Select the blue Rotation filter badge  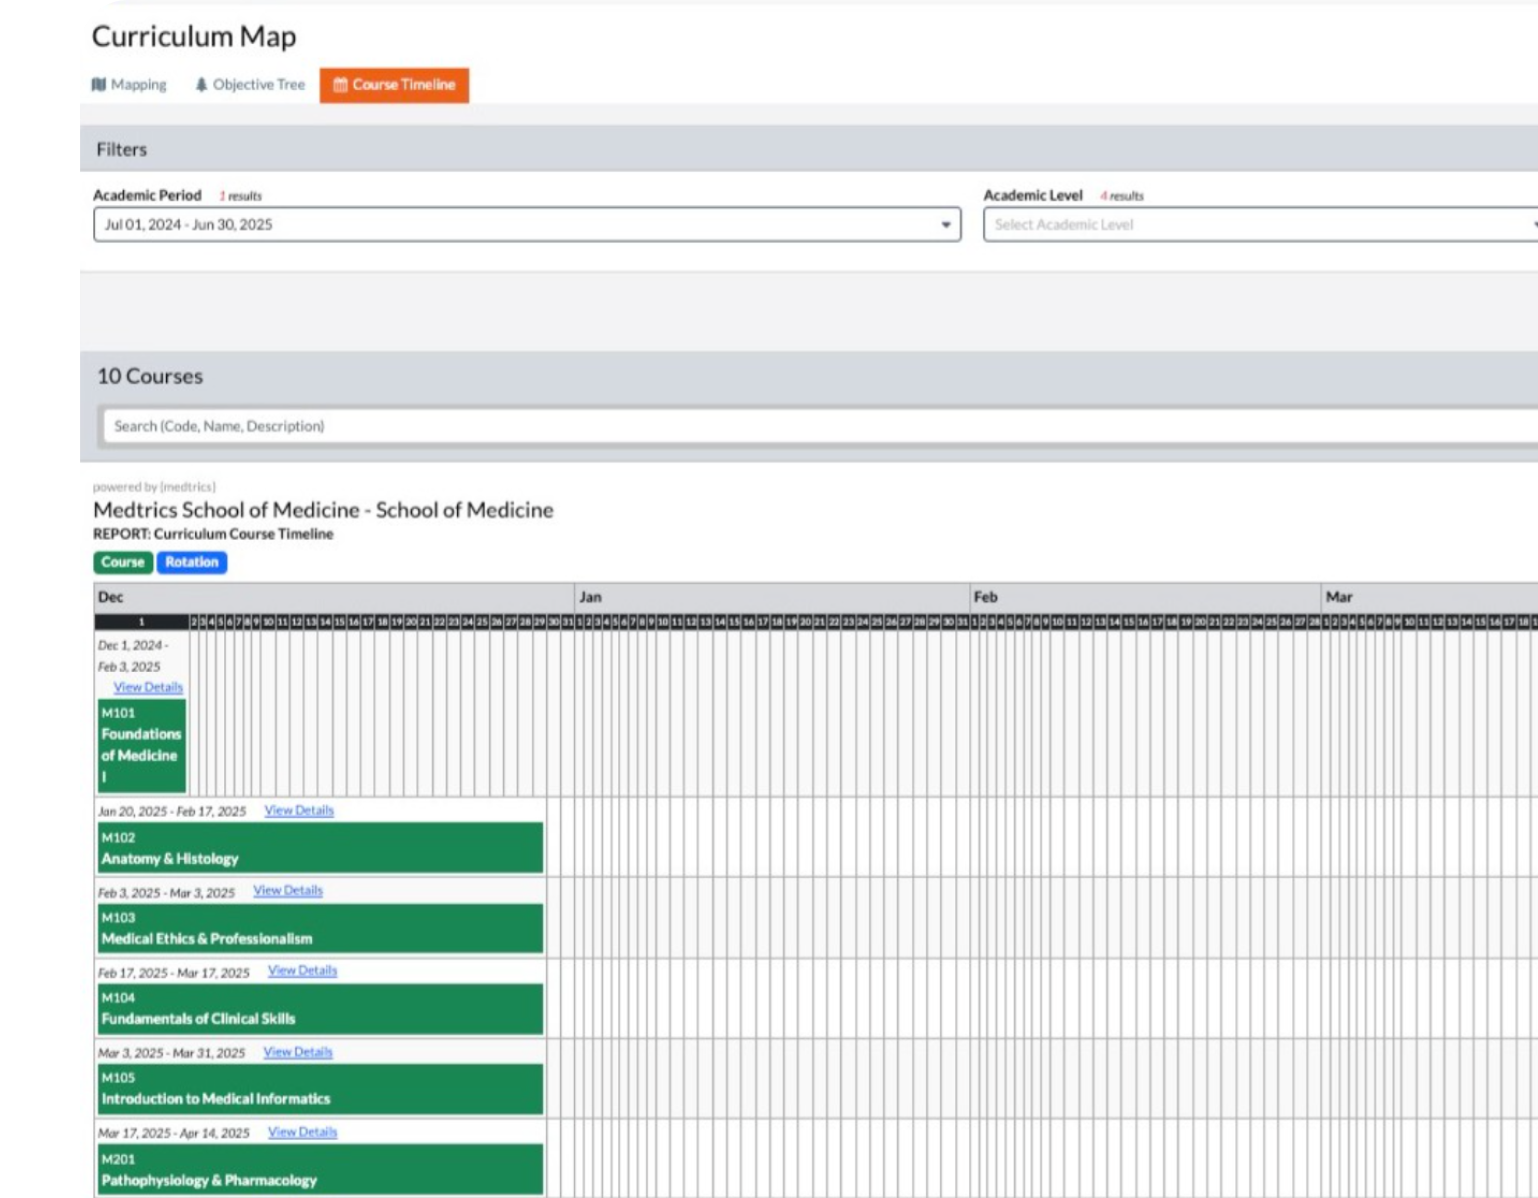192,562
